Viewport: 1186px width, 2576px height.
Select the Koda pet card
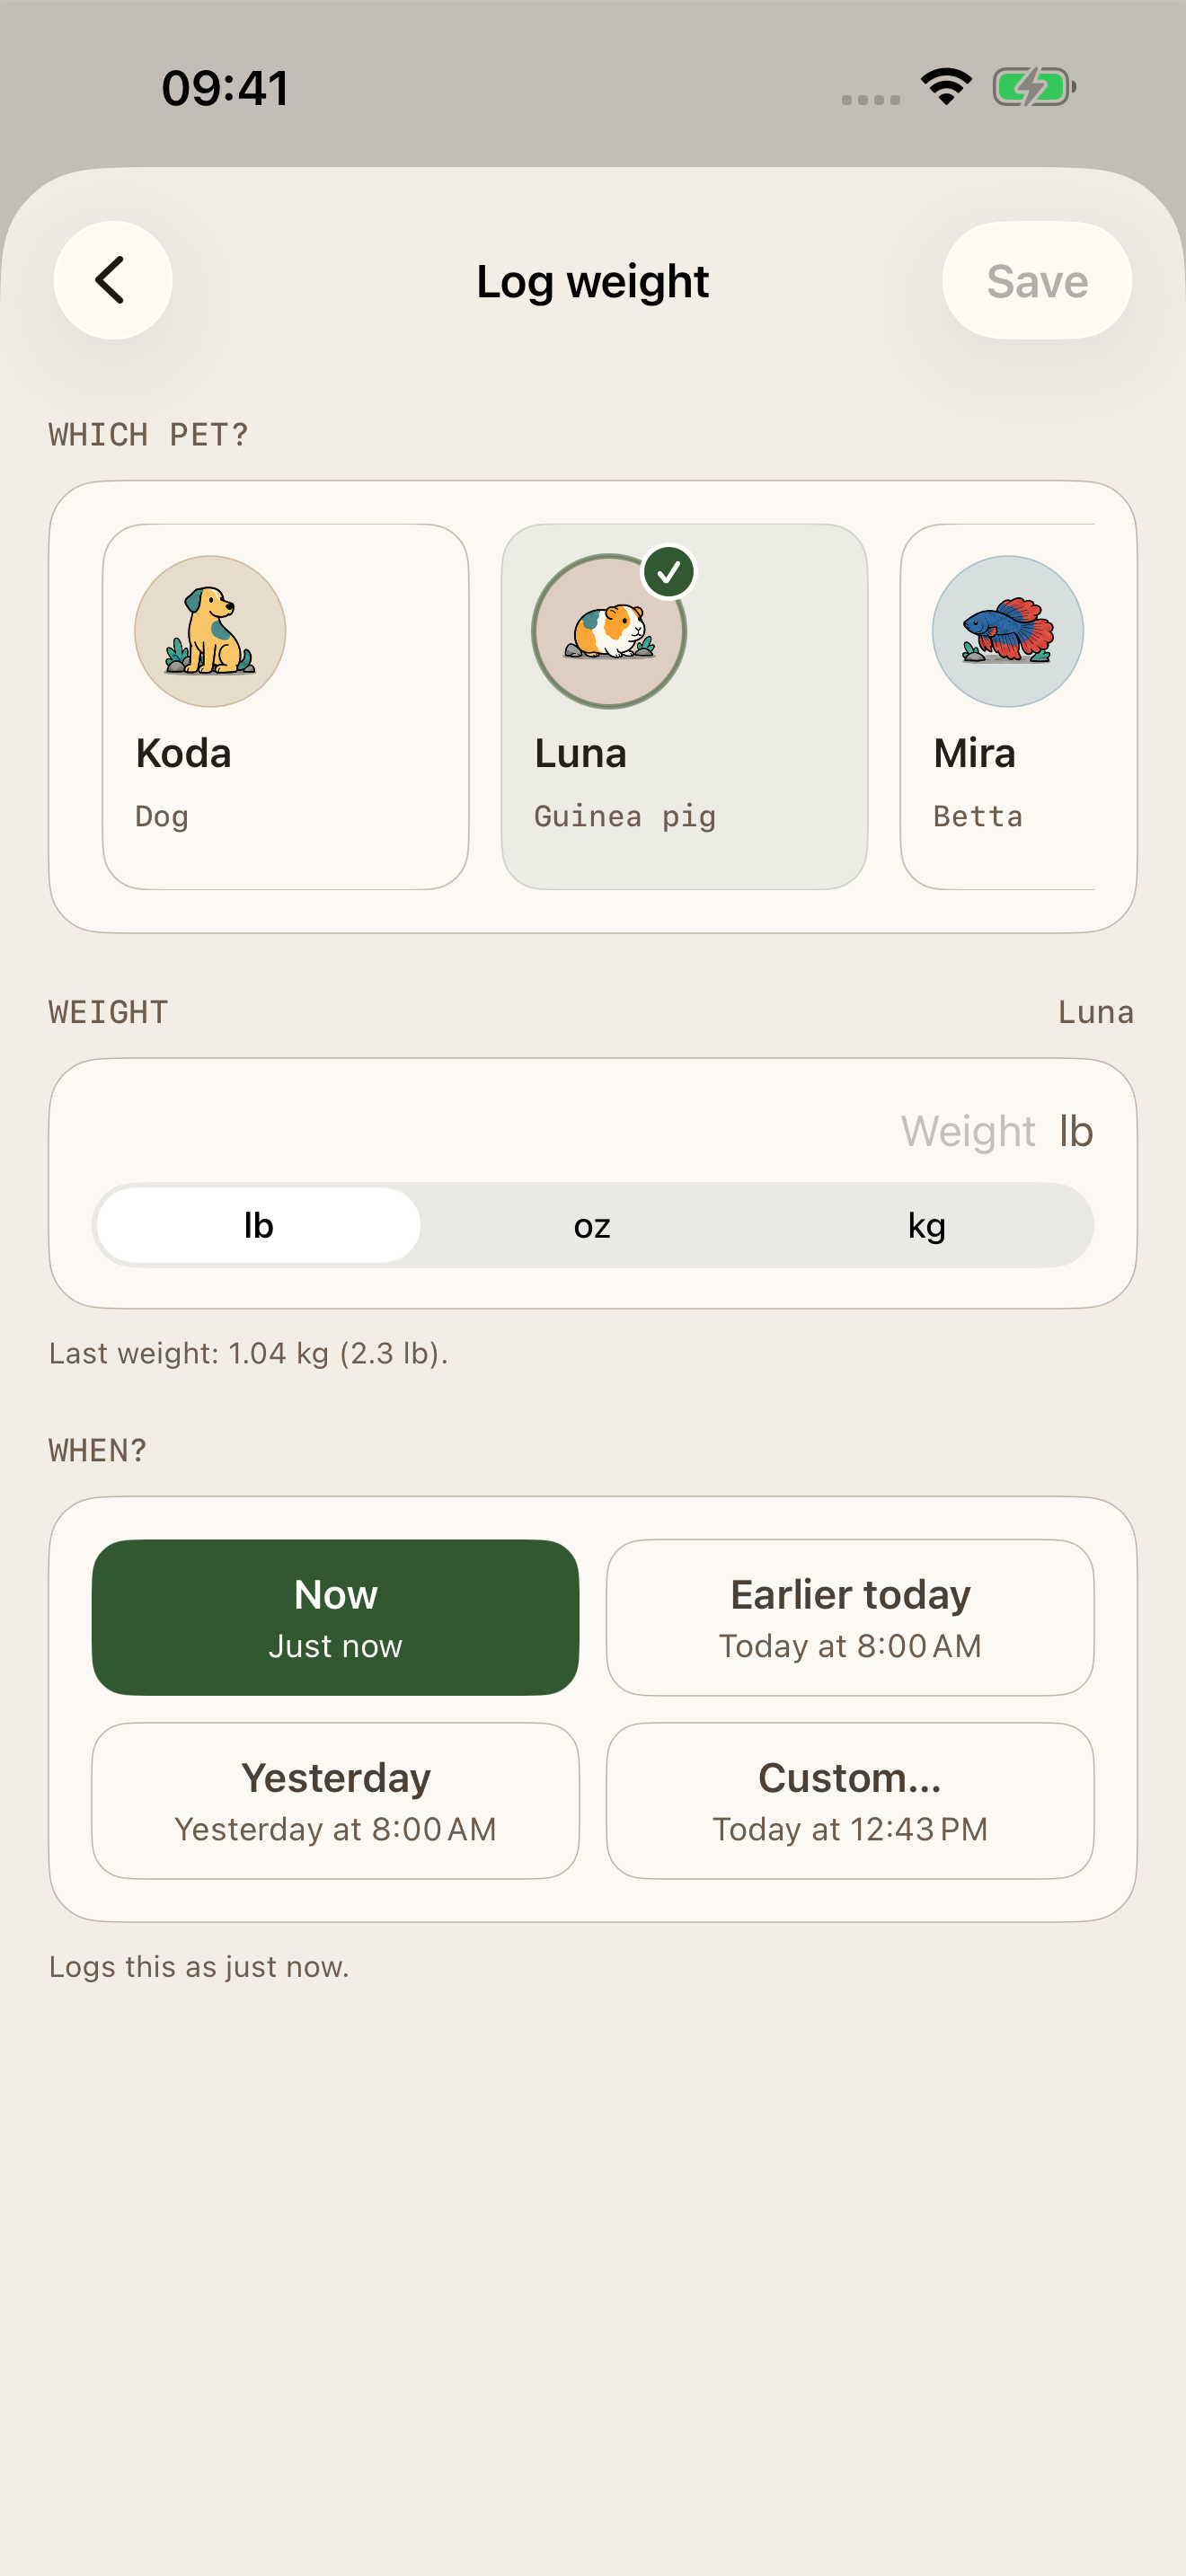[x=285, y=706]
